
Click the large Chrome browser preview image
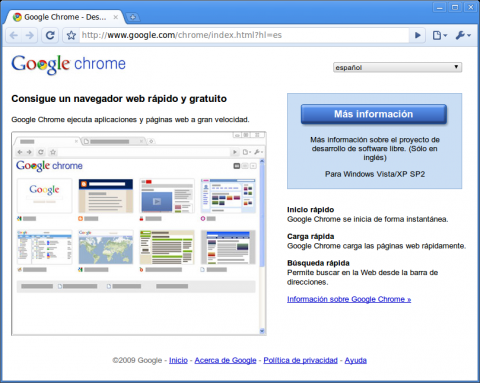click(x=139, y=233)
